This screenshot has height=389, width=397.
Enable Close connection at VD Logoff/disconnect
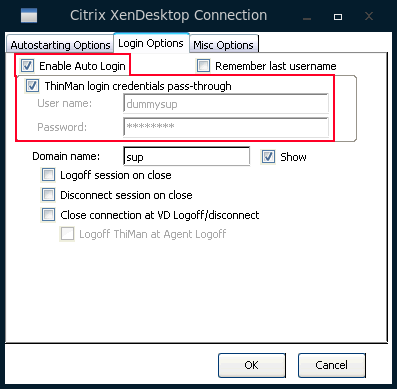[x=48, y=215]
